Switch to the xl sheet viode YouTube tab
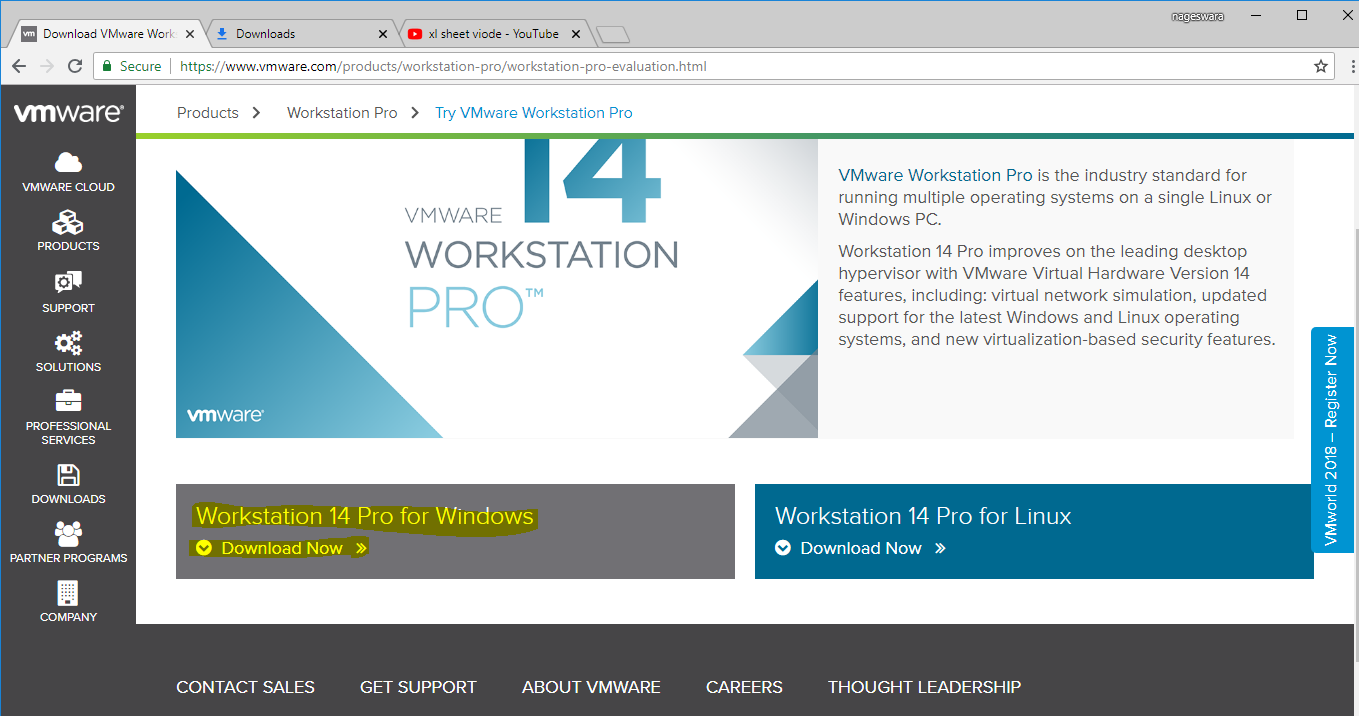This screenshot has width=1359, height=716. pos(493,33)
